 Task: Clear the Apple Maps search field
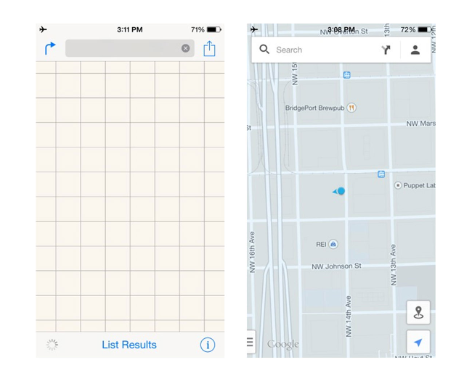pyautogui.click(x=186, y=48)
